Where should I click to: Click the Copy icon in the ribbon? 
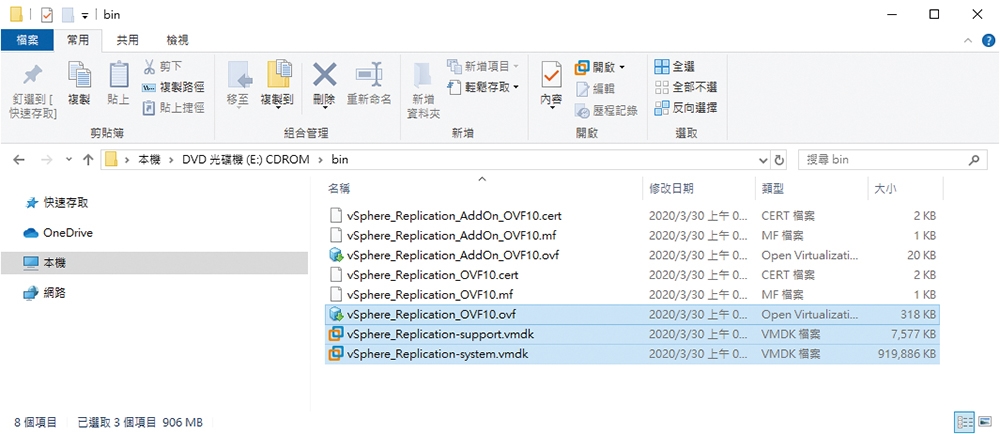pos(79,76)
